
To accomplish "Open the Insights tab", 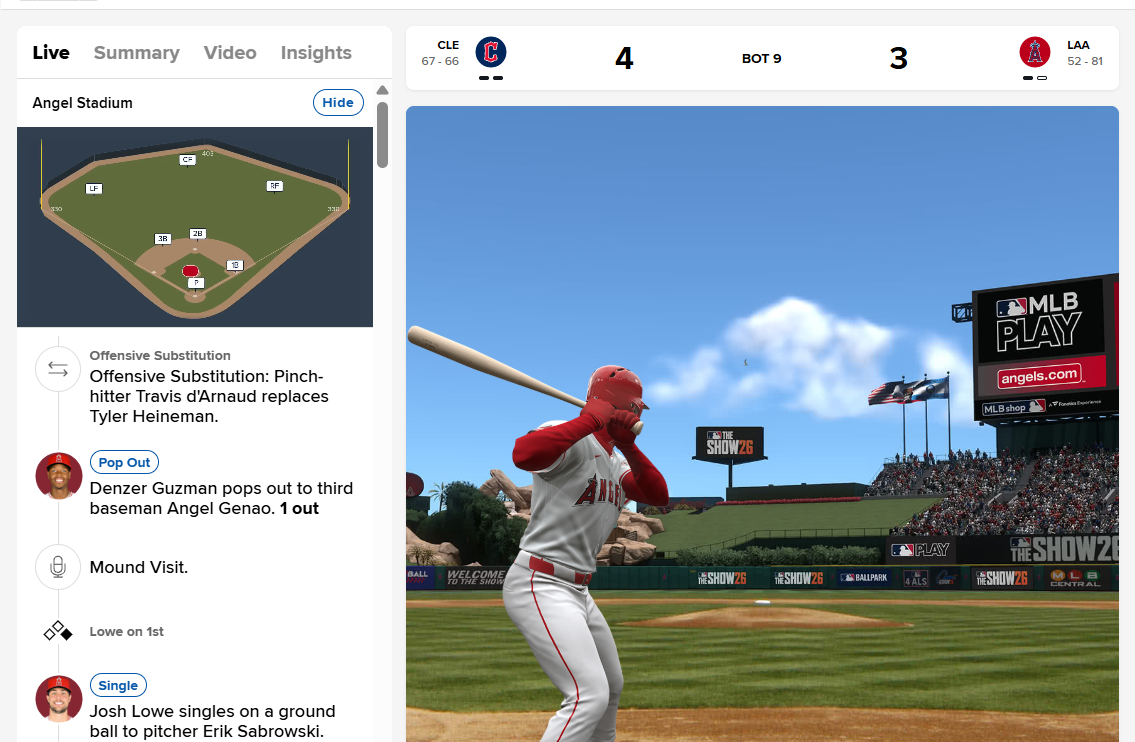I will (x=316, y=53).
